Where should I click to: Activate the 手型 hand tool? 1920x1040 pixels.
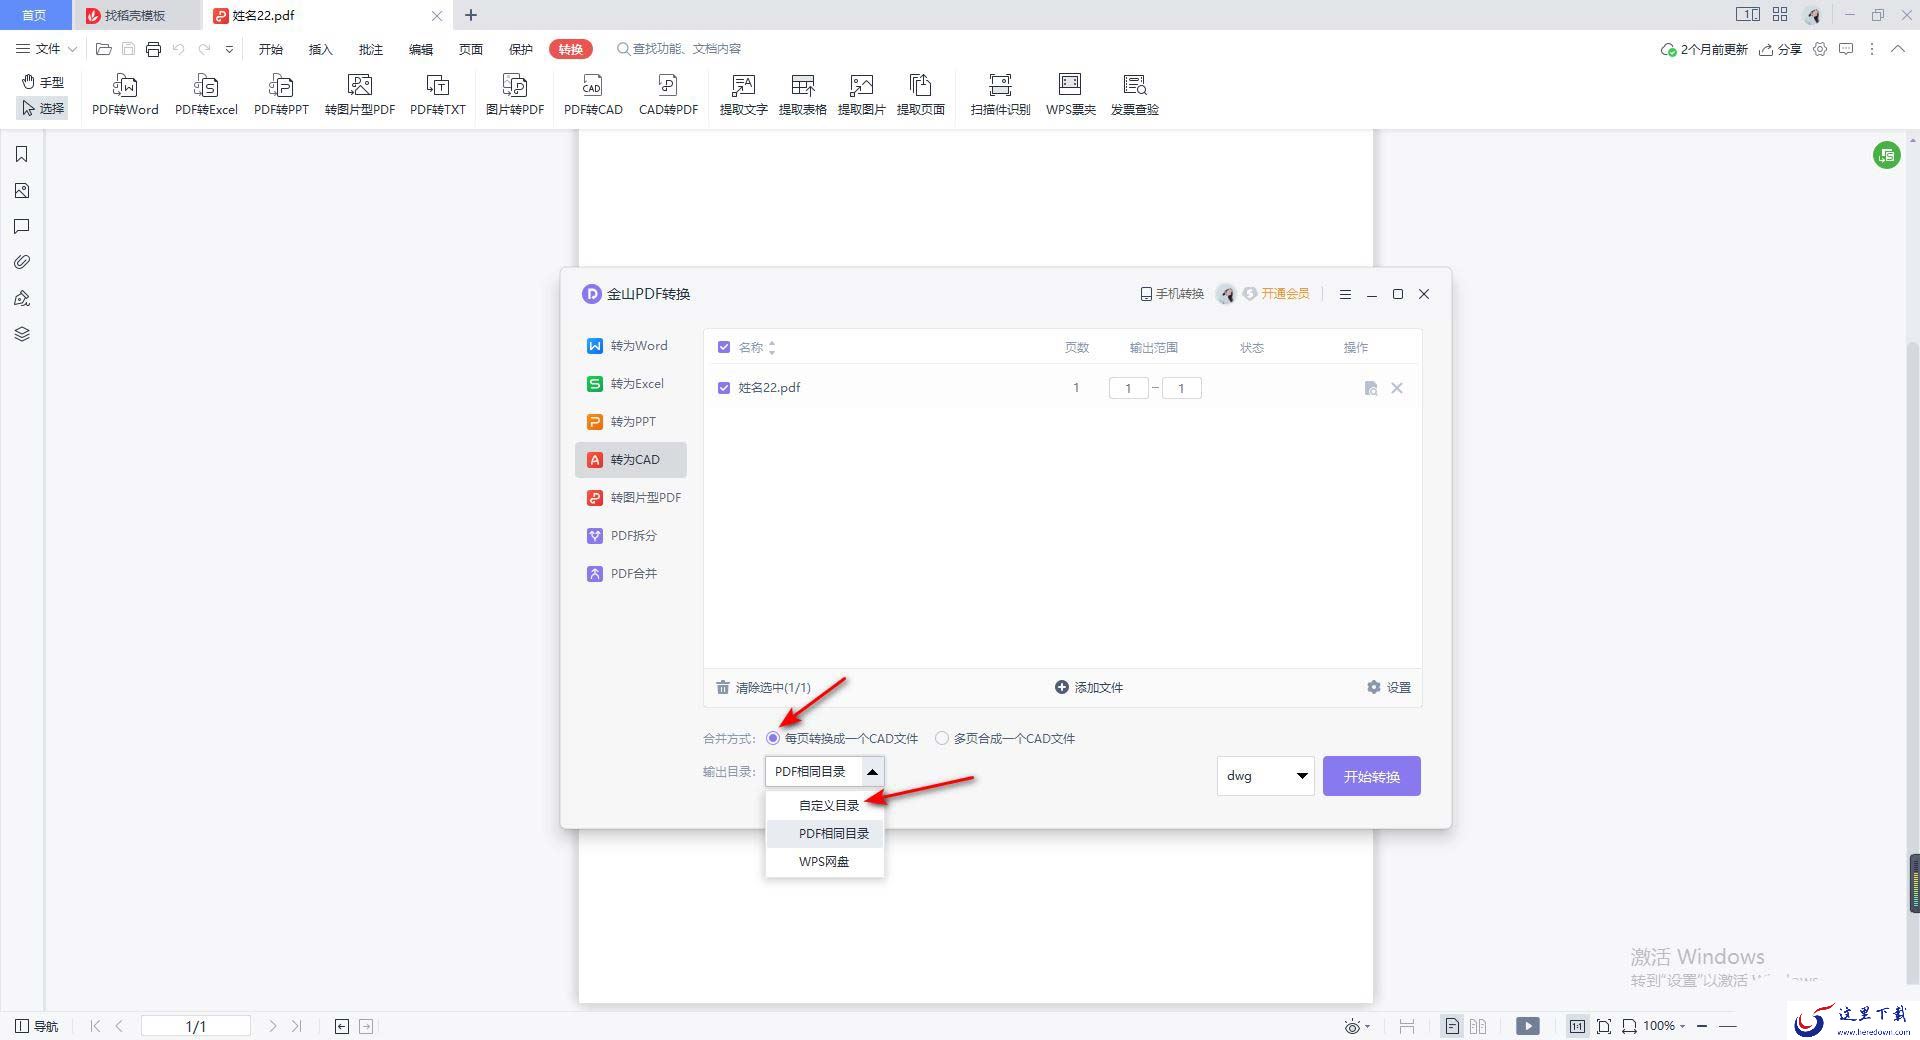(x=43, y=82)
